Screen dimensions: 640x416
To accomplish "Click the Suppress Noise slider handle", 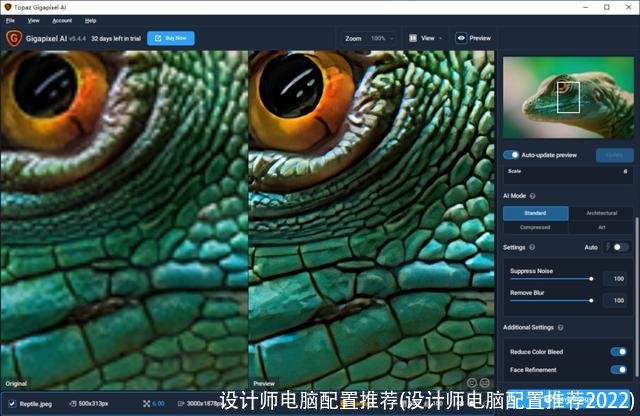I will click(x=592, y=279).
